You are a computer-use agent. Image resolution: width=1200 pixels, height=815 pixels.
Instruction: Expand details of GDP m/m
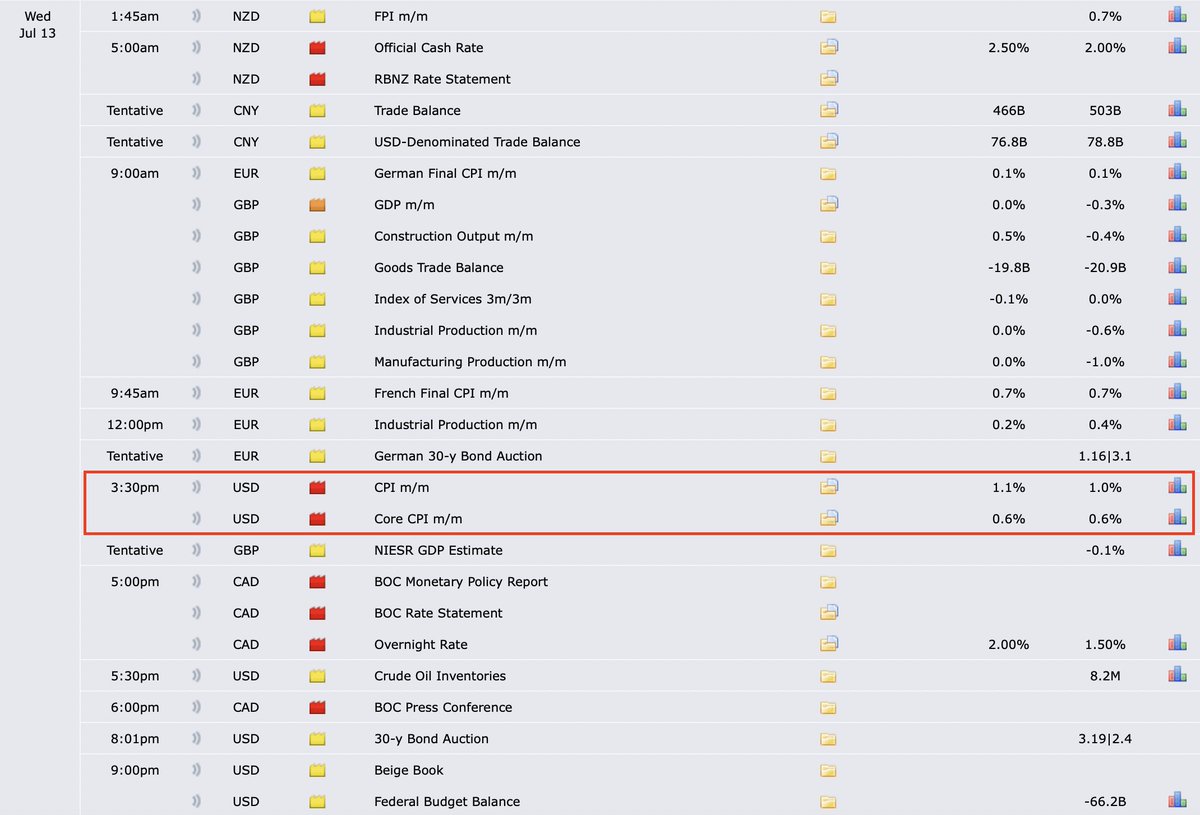tap(829, 204)
